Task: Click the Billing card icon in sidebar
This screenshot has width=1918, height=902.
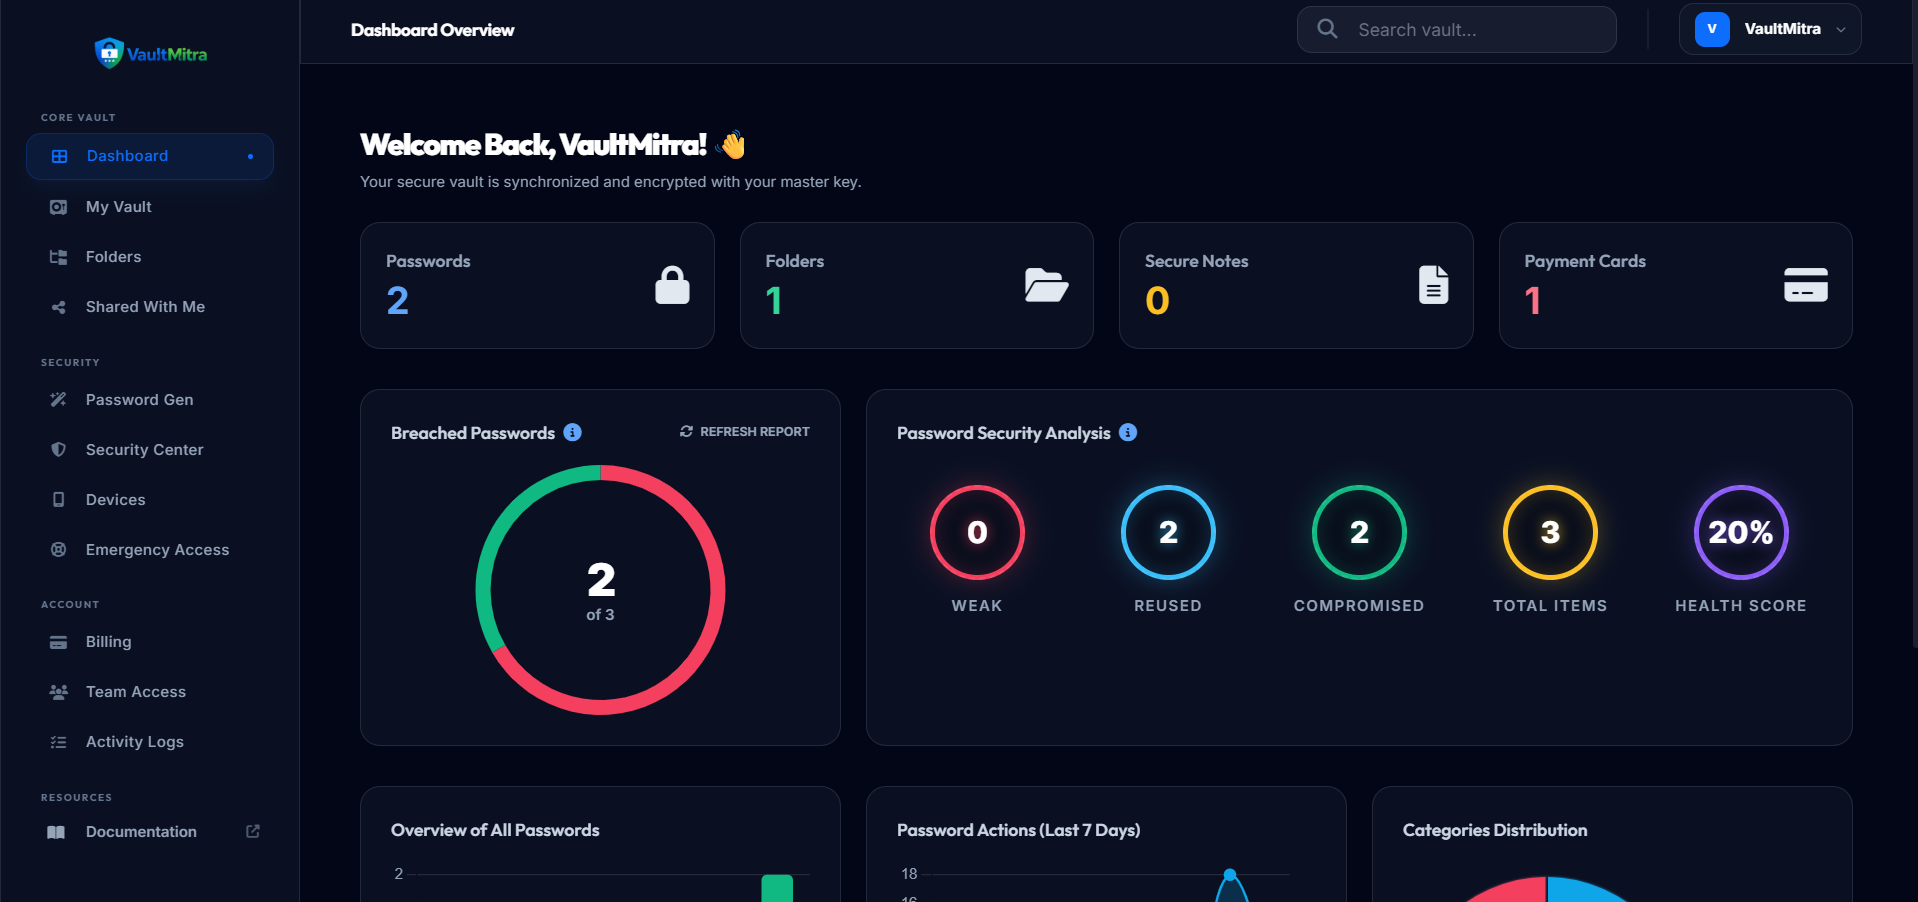Action: pyautogui.click(x=58, y=642)
